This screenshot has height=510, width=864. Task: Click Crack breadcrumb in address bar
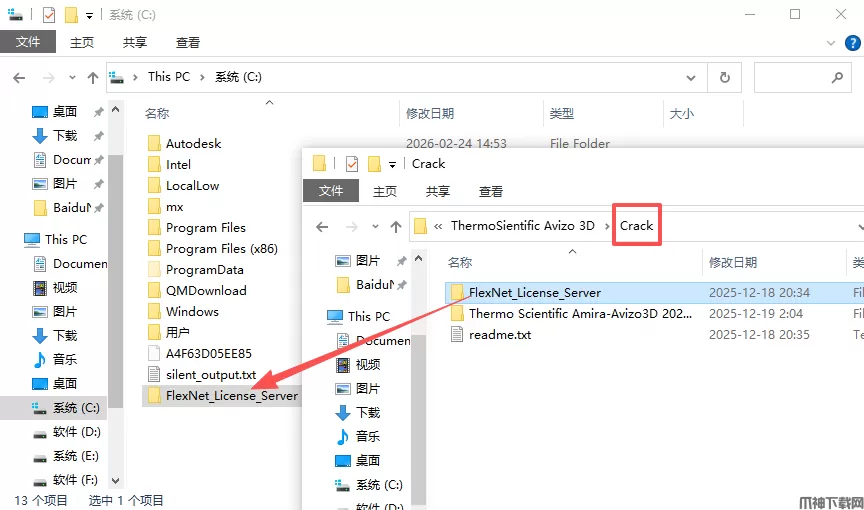pos(636,226)
